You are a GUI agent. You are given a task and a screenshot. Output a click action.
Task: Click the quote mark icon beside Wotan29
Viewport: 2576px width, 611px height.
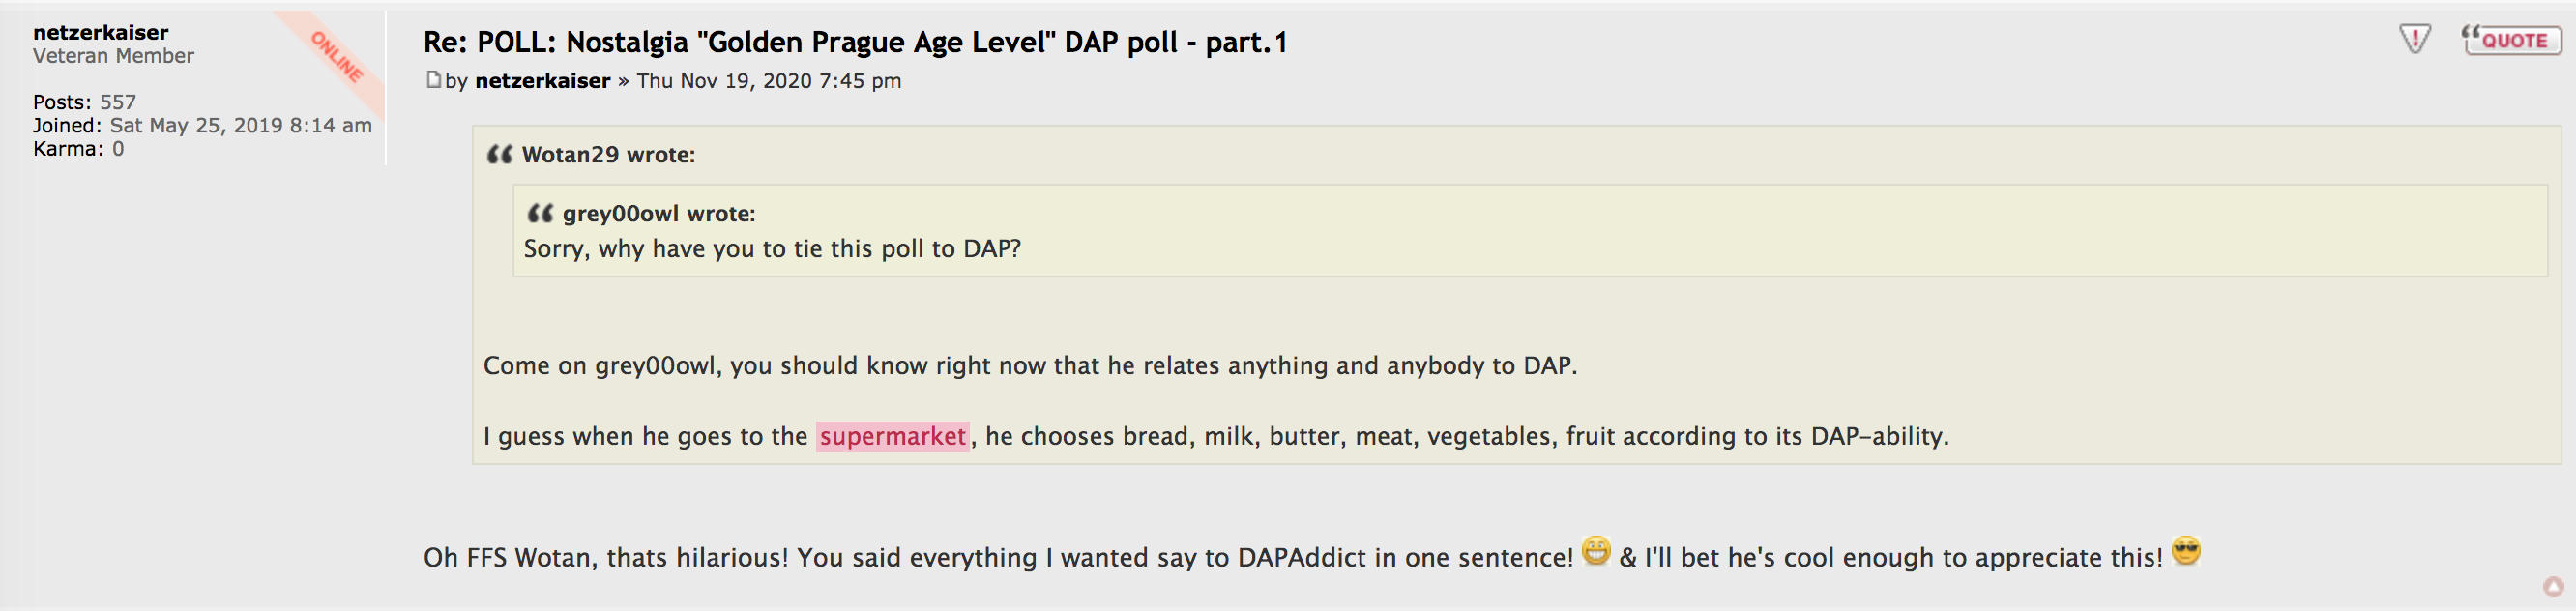pyautogui.click(x=499, y=155)
